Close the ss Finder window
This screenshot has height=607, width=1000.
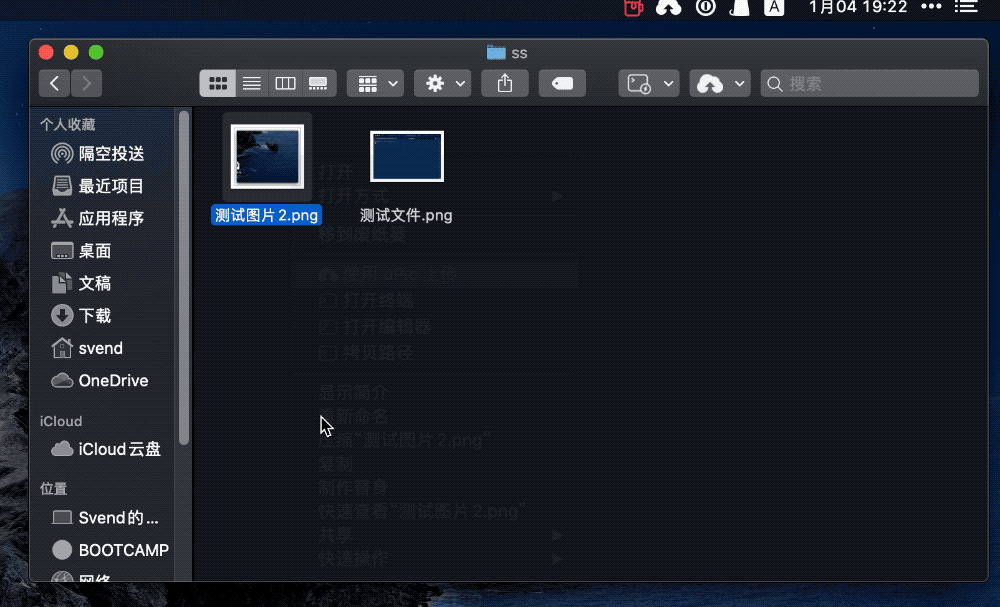click(46, 52)
